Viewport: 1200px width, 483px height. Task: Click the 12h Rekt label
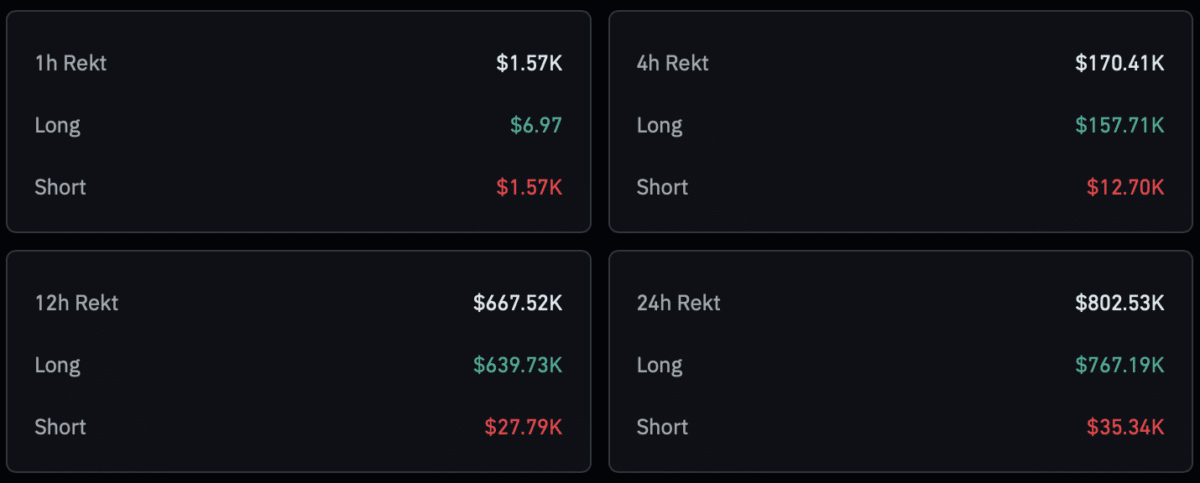tap(77, 303)
